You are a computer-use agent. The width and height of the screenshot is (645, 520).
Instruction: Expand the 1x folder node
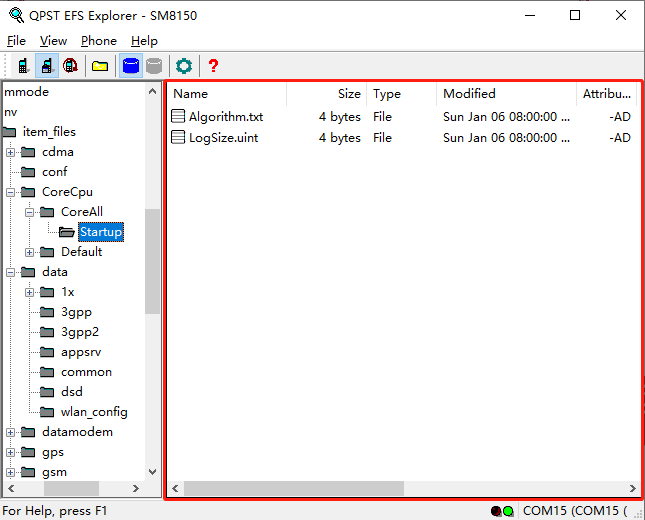(30, 292)
